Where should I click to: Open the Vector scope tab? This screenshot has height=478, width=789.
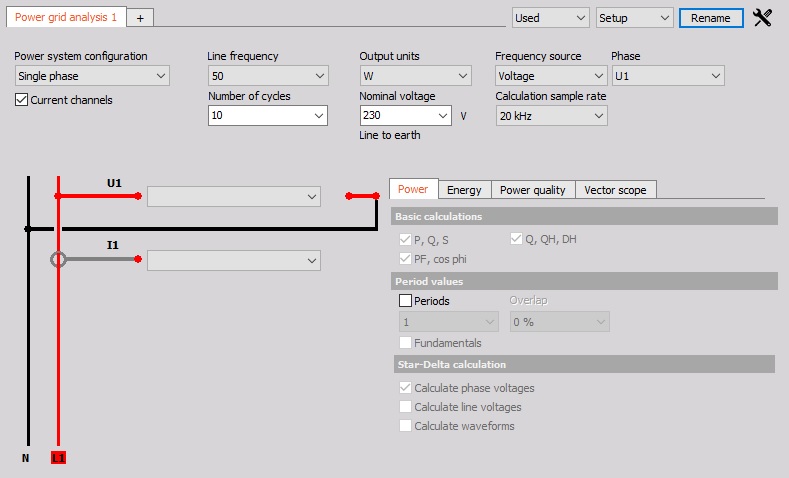click(x=615, y=190)
